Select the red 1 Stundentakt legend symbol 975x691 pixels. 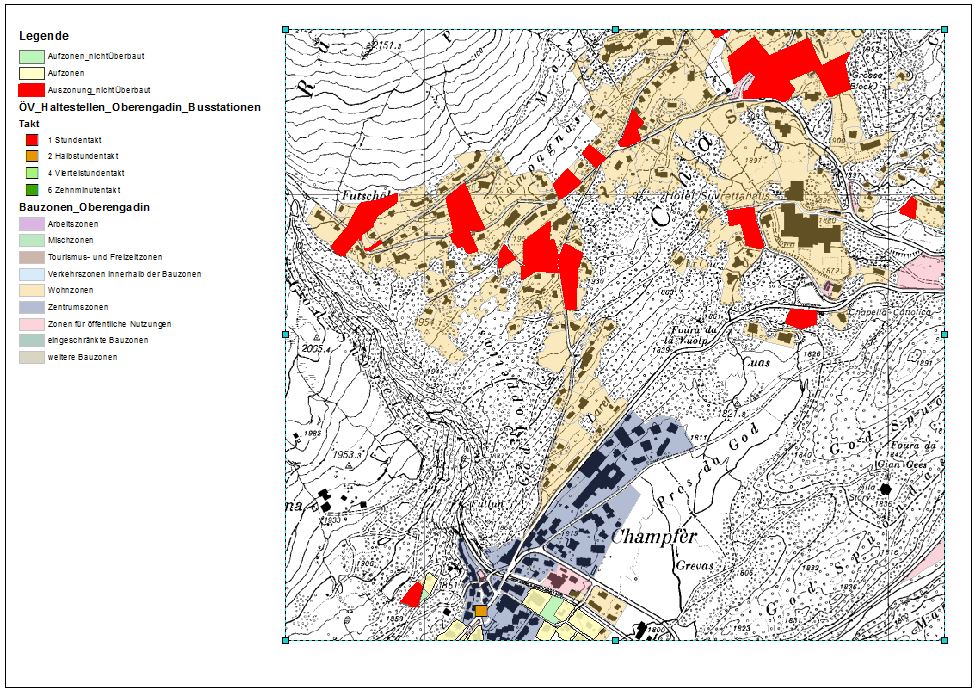[x=31, y=140]
